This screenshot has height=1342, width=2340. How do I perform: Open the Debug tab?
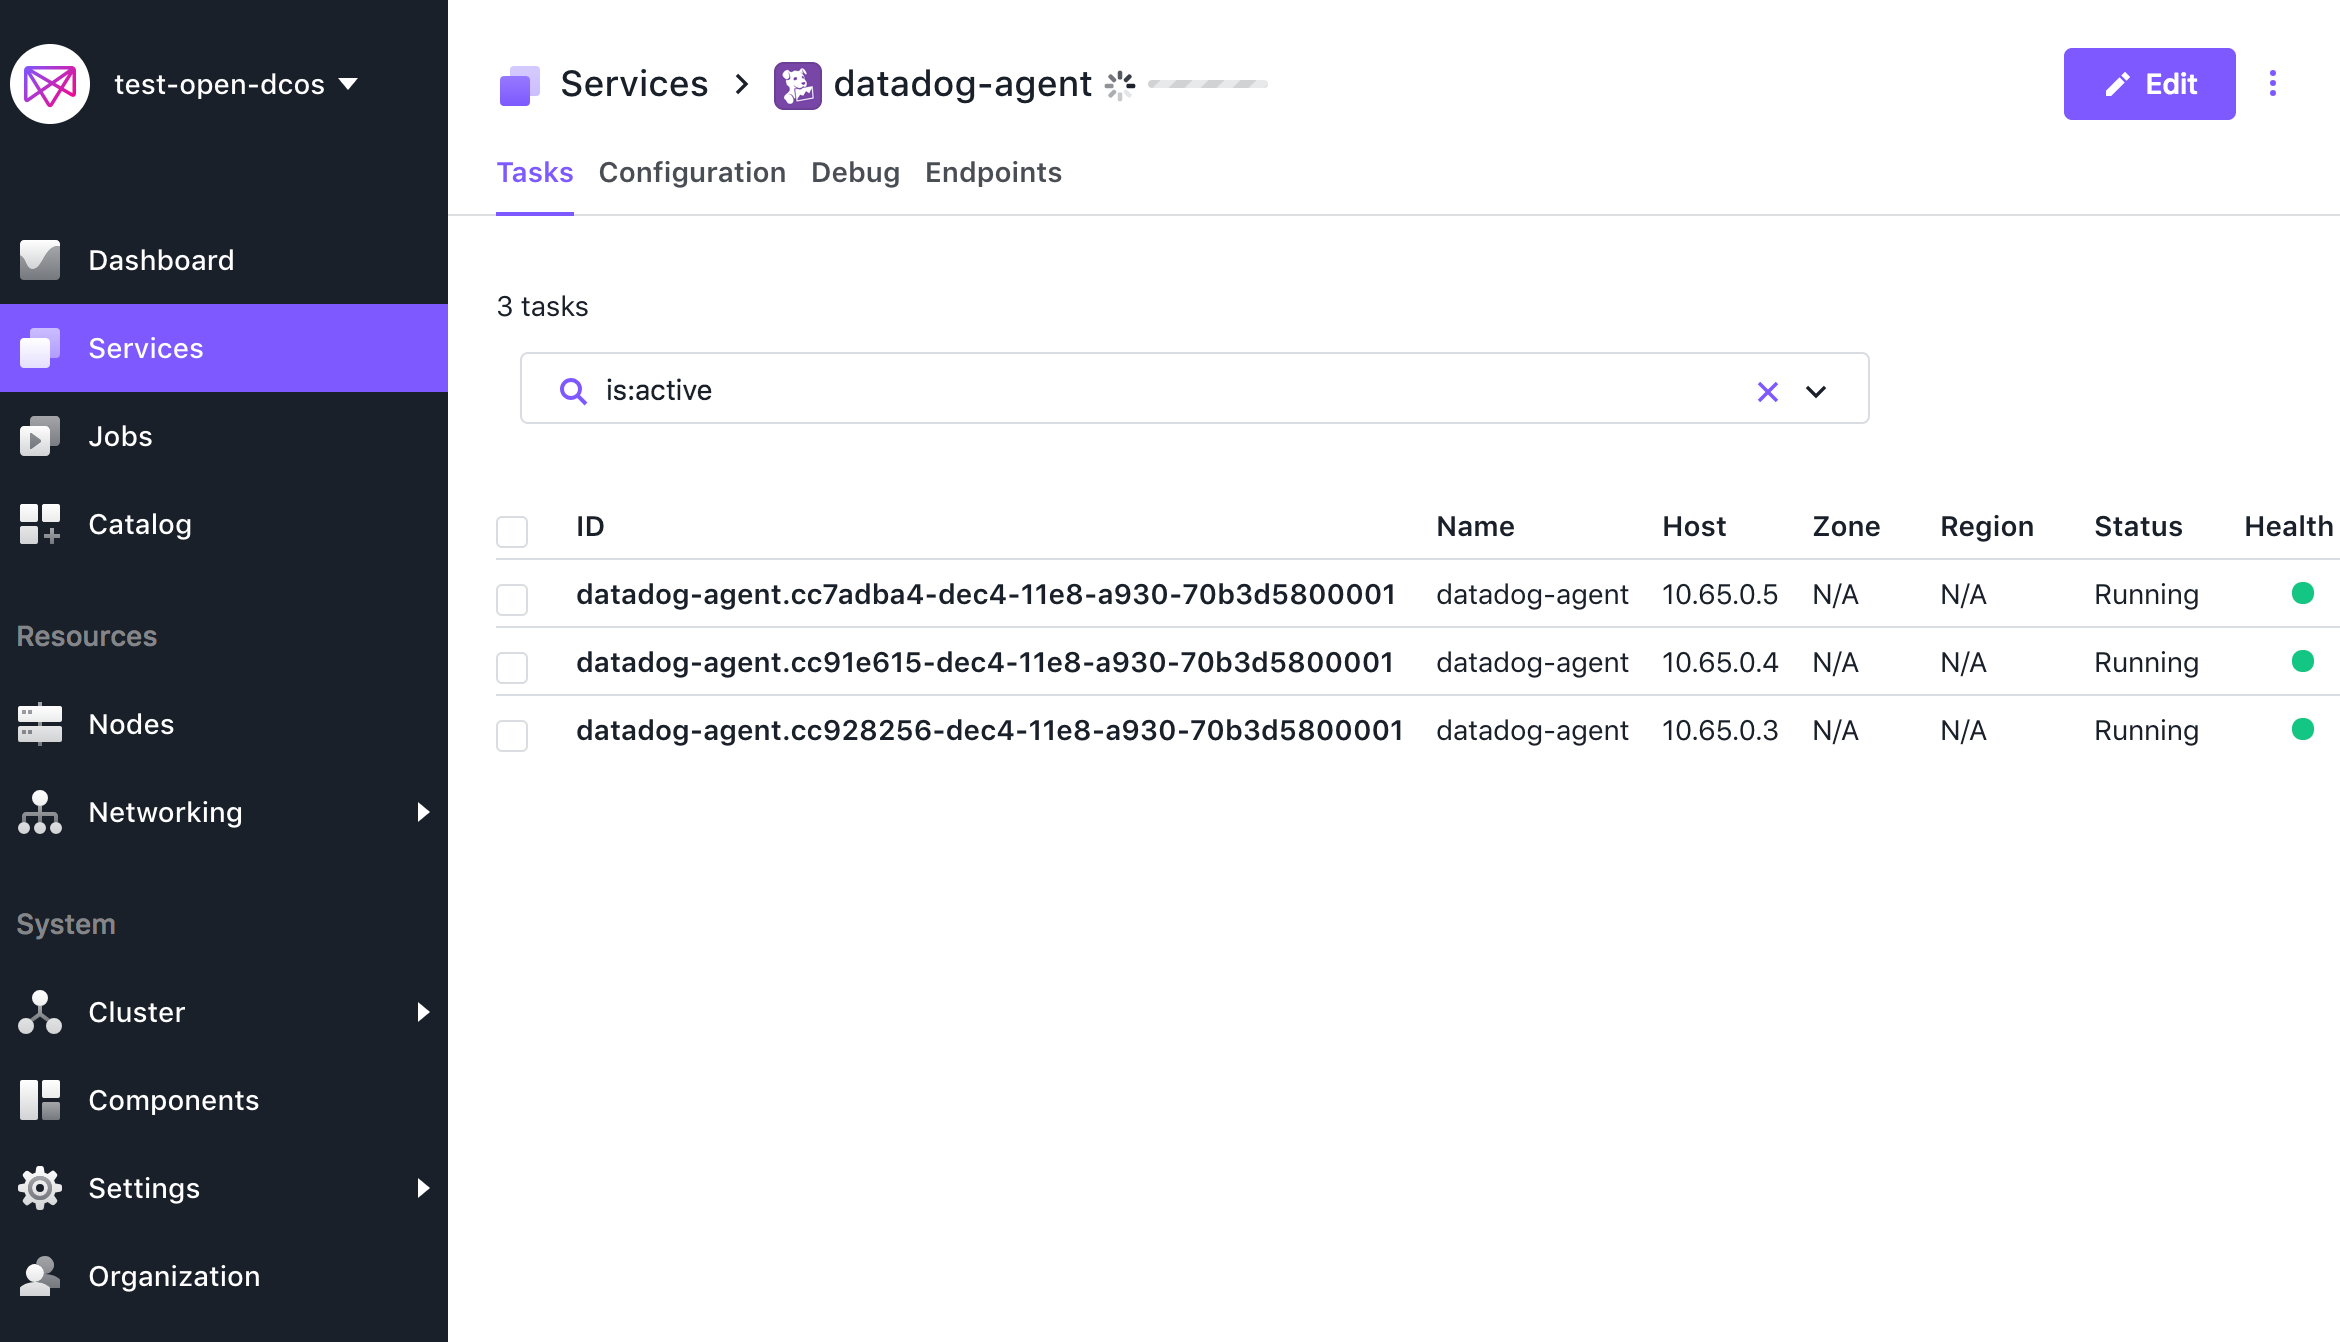click(855, 172)
